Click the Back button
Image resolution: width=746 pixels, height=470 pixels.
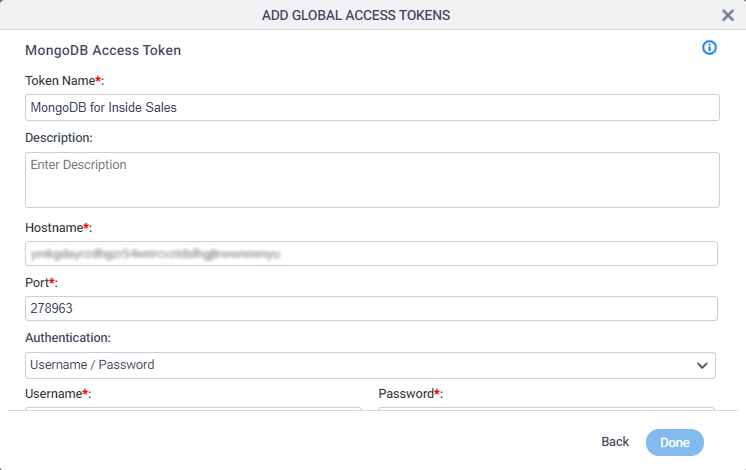[x=615, y=442]
